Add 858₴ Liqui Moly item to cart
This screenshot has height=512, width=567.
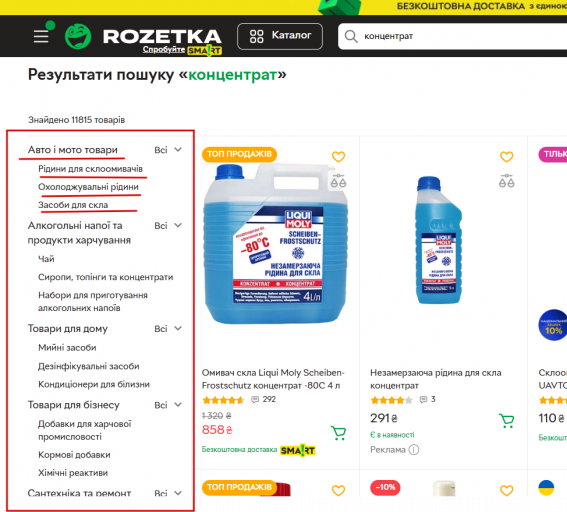(338, 433)
